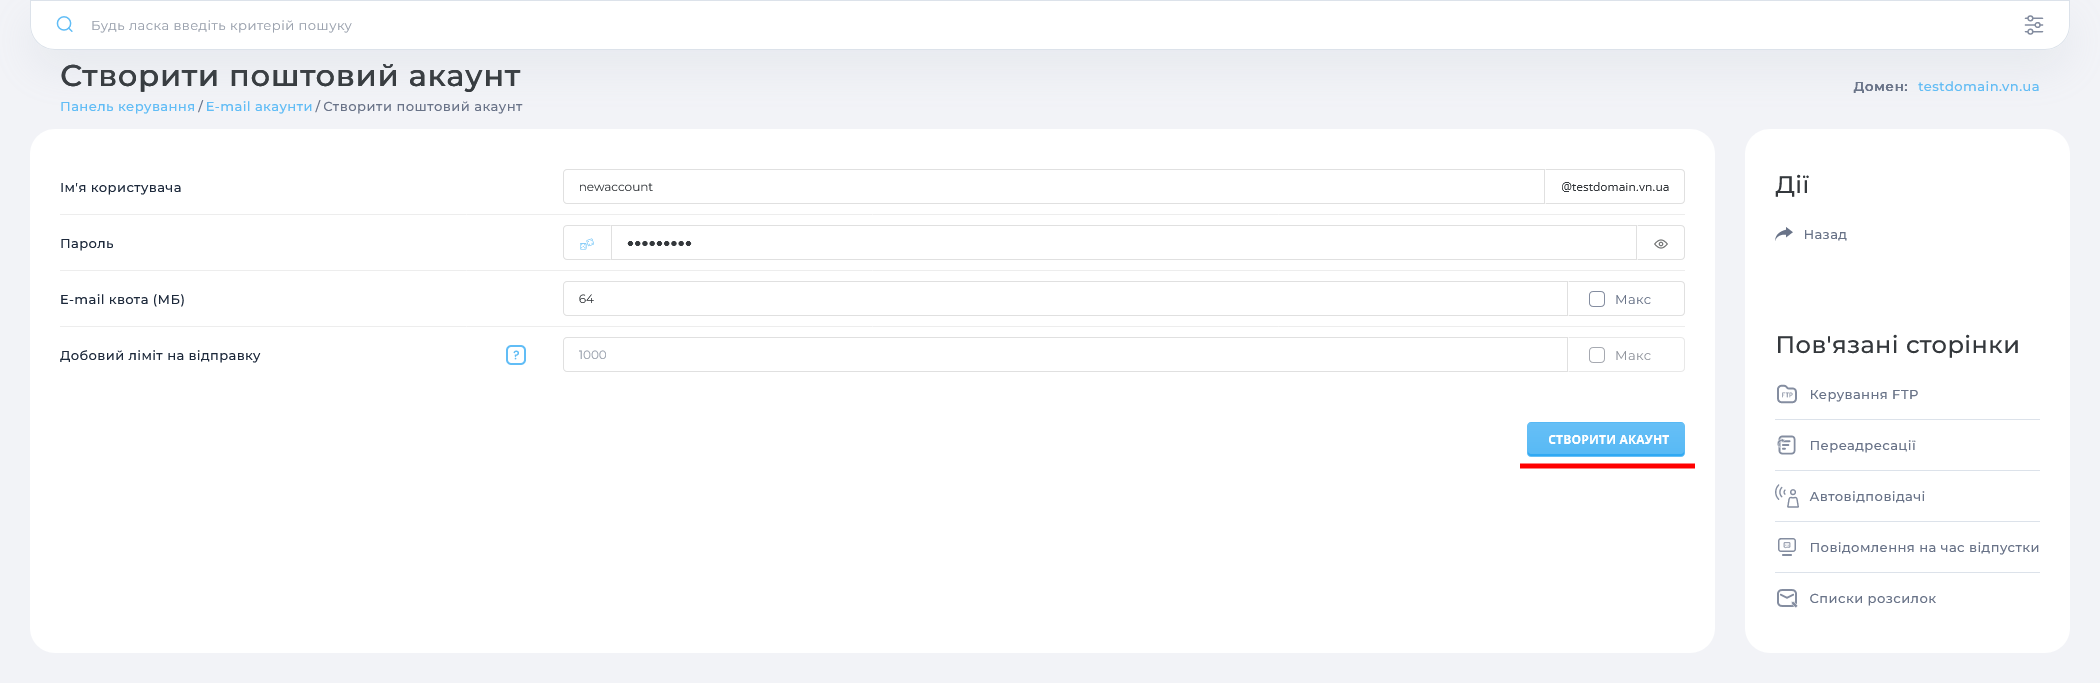Open help tooltip for daily send limit
Screen dimensions: 2100x683
(x=516, y=355)
